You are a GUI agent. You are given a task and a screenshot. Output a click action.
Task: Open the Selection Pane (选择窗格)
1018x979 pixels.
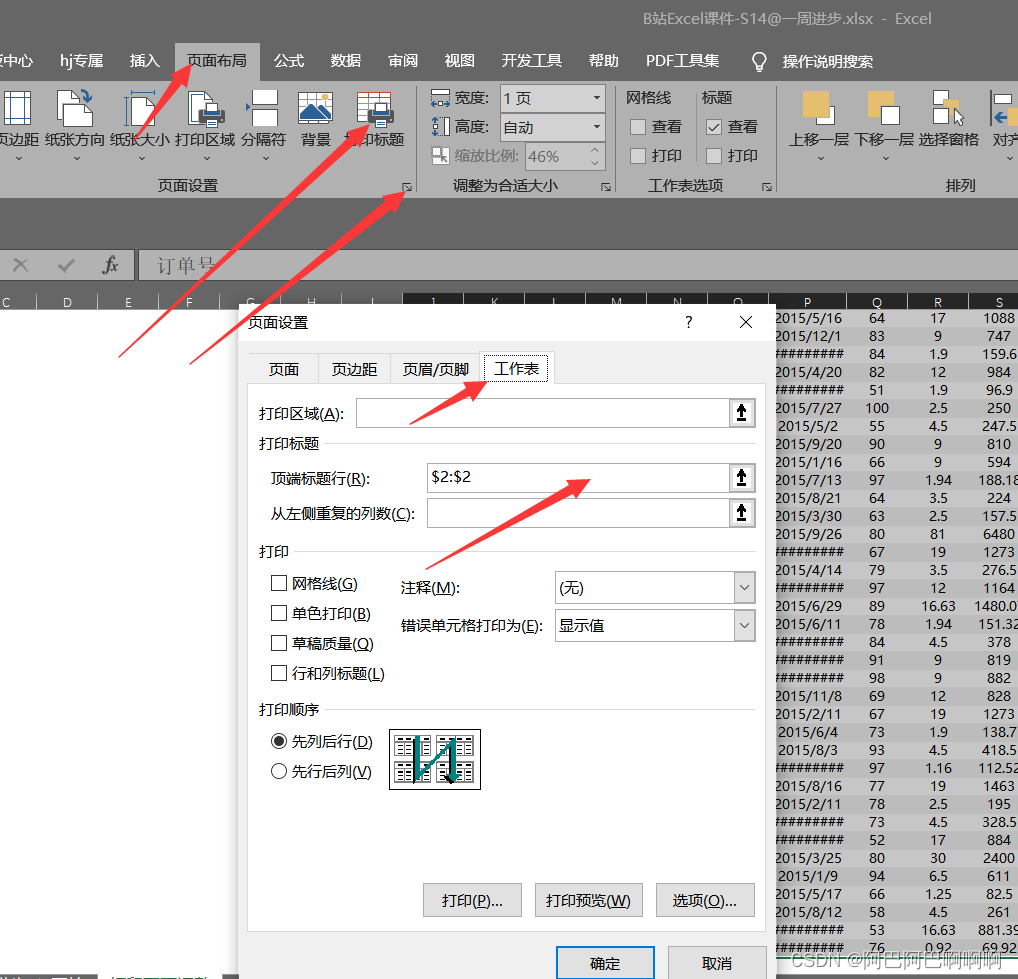(949, 119)
